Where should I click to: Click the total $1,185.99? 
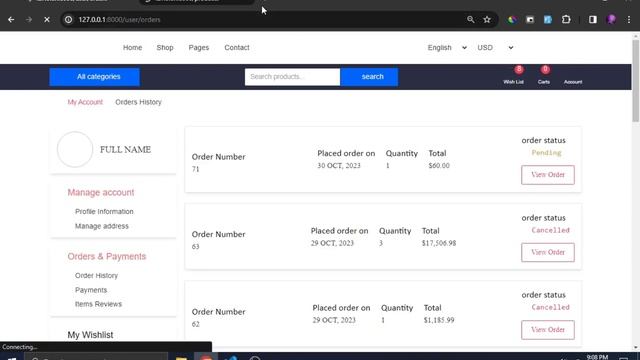[x=439, y=320]
